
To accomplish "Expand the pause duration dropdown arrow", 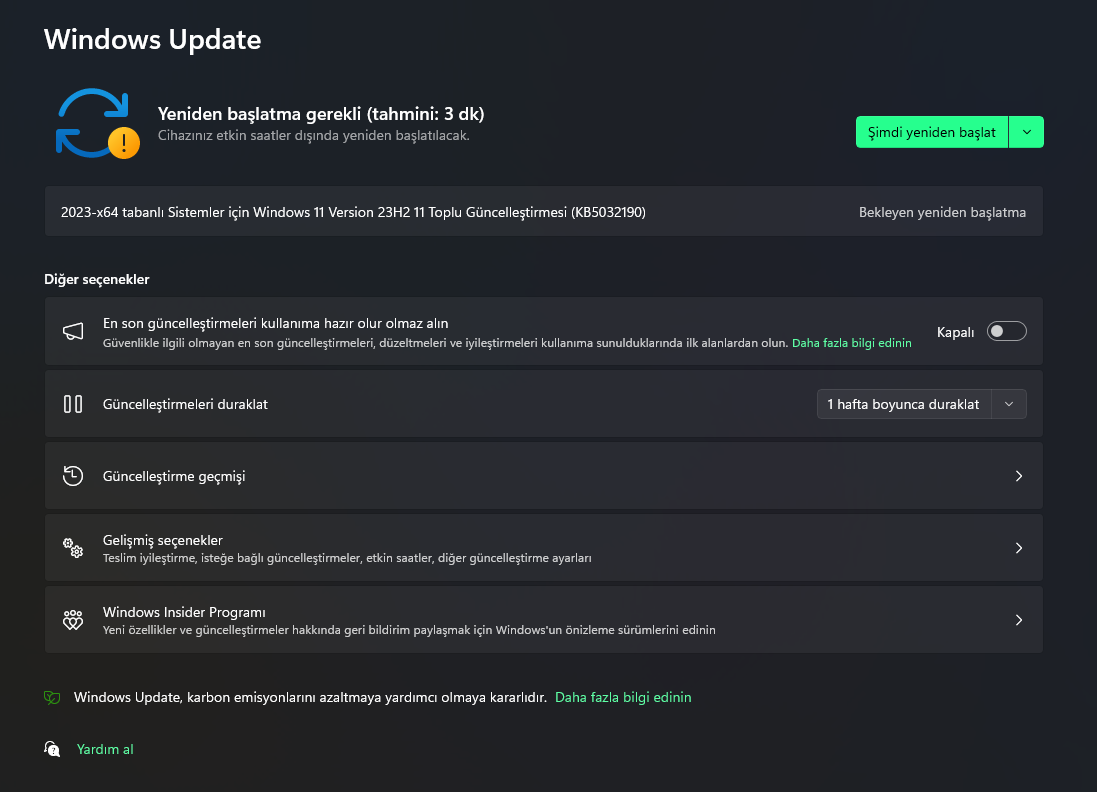I will 1009,404.
